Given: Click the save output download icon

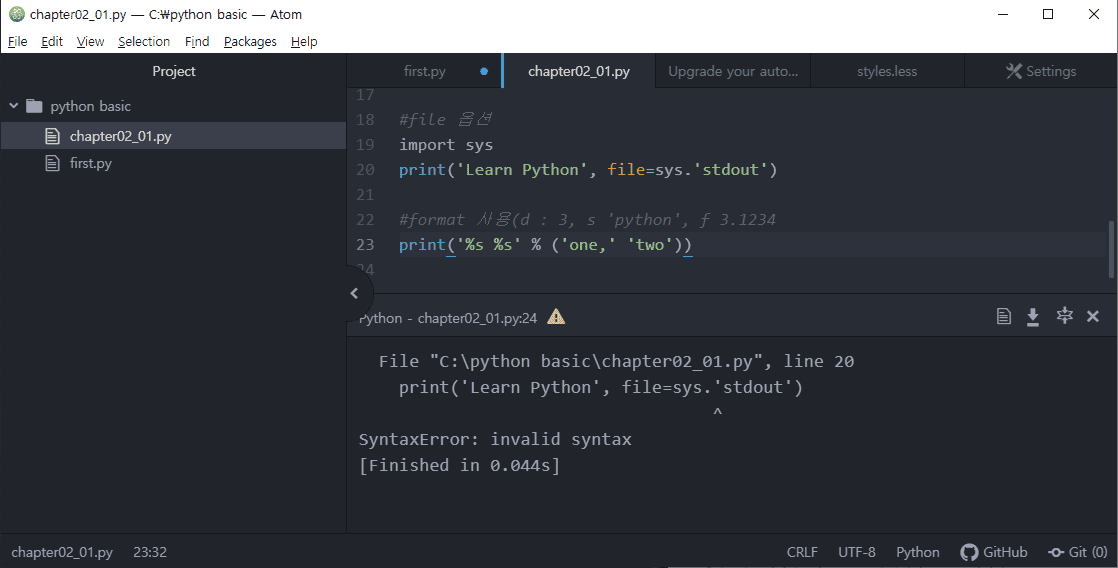Looking at the screenshot, I should click(1032, 317).
